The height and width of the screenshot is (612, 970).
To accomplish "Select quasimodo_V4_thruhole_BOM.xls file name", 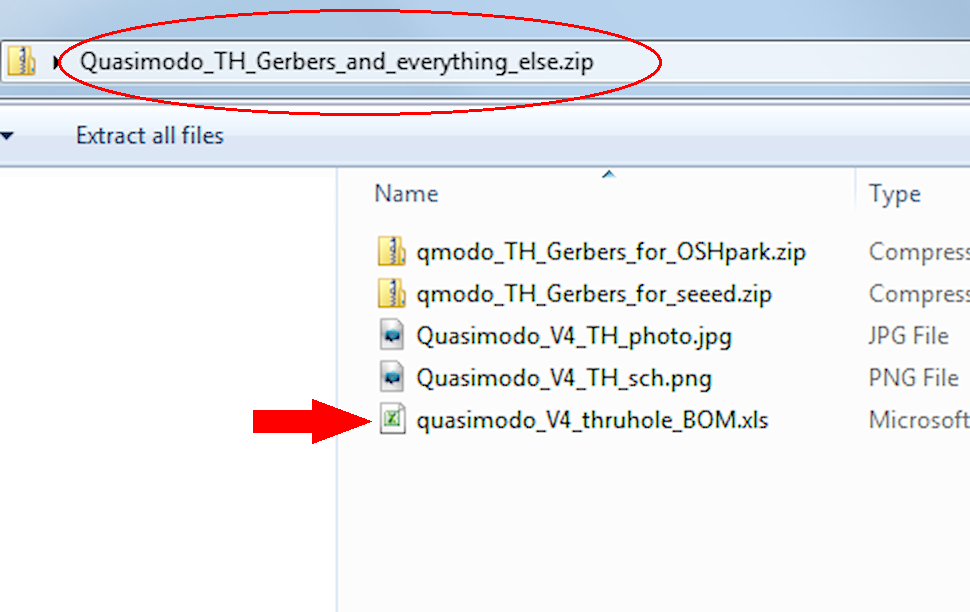I will point(592,420).
